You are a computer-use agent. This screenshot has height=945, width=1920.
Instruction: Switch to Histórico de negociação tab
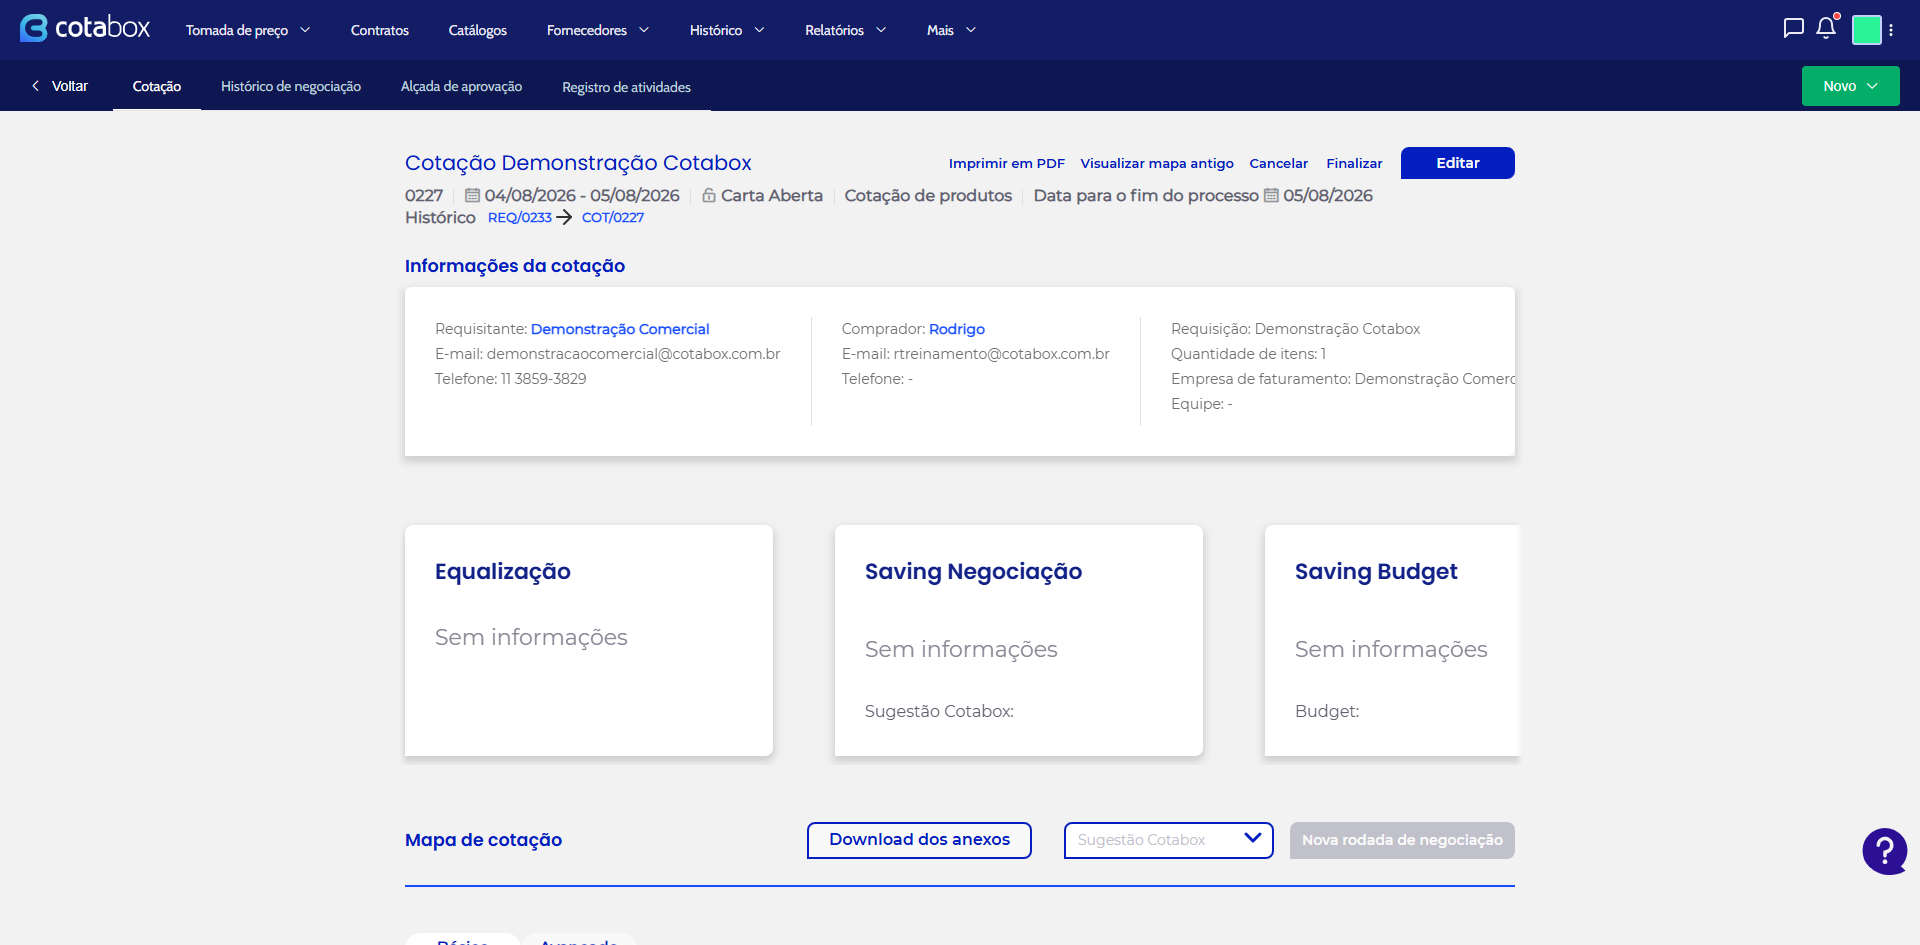point(291,86)
